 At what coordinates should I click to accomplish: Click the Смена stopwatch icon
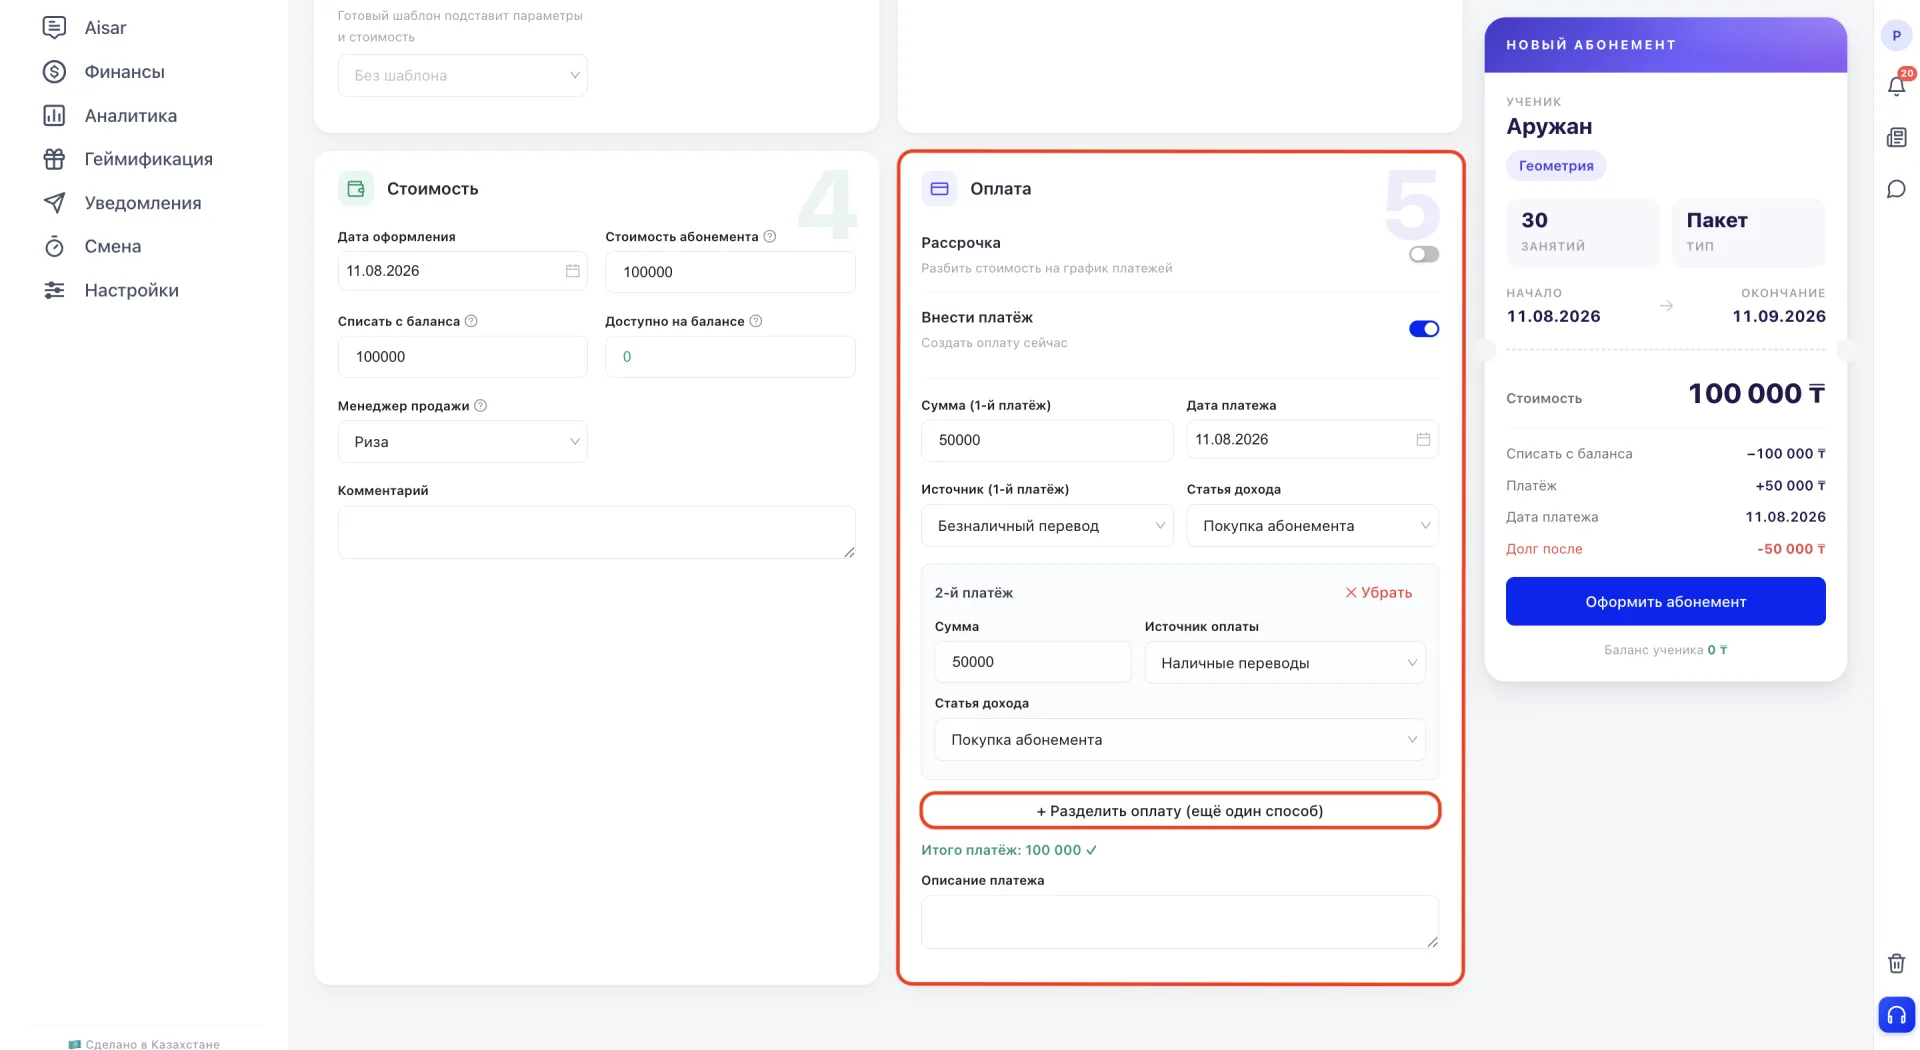54,247
